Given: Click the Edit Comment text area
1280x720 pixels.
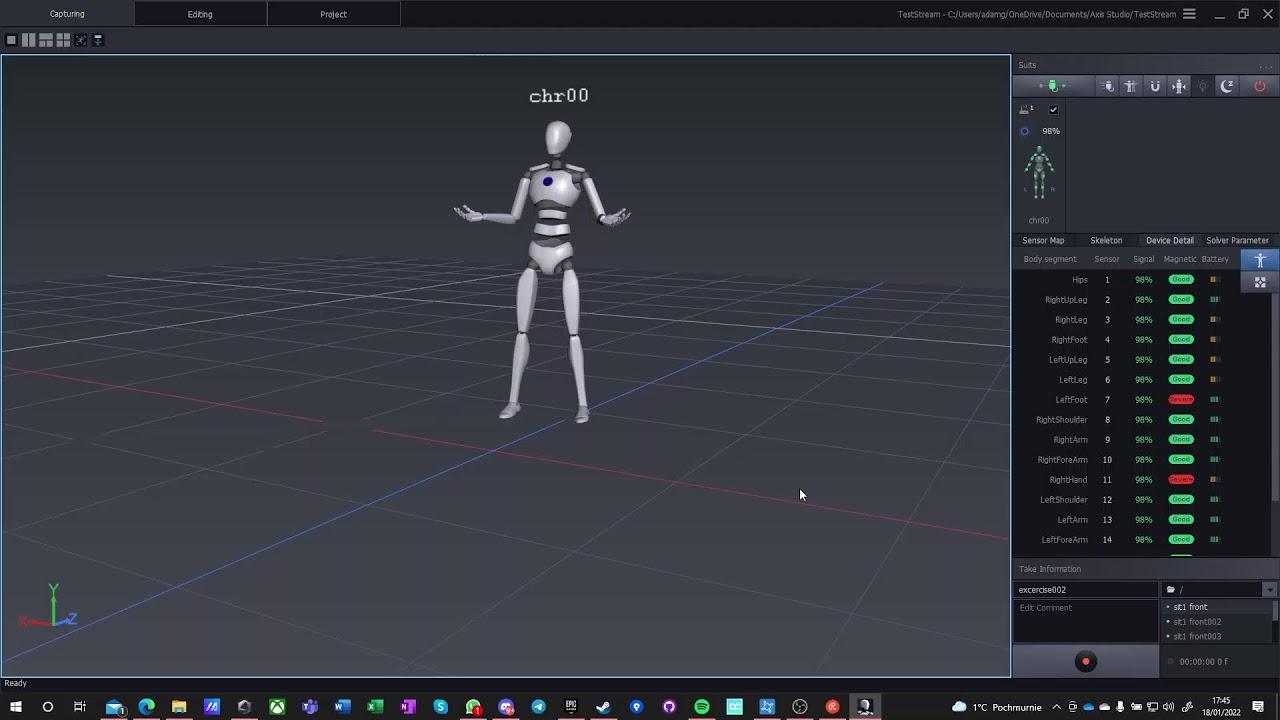Looking at the screenshot, I should [1086, 621].
